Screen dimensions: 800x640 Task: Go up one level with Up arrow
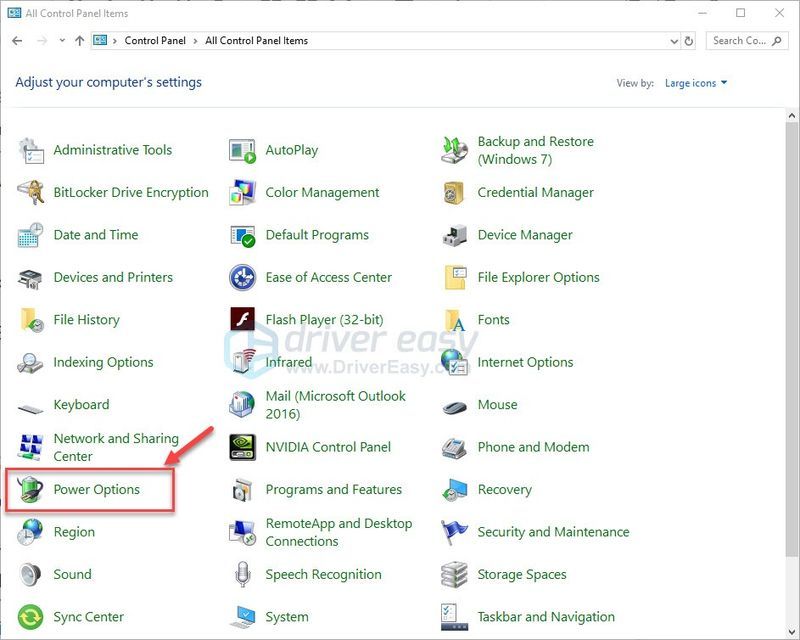pyautogui.click(x=80, y=41)
